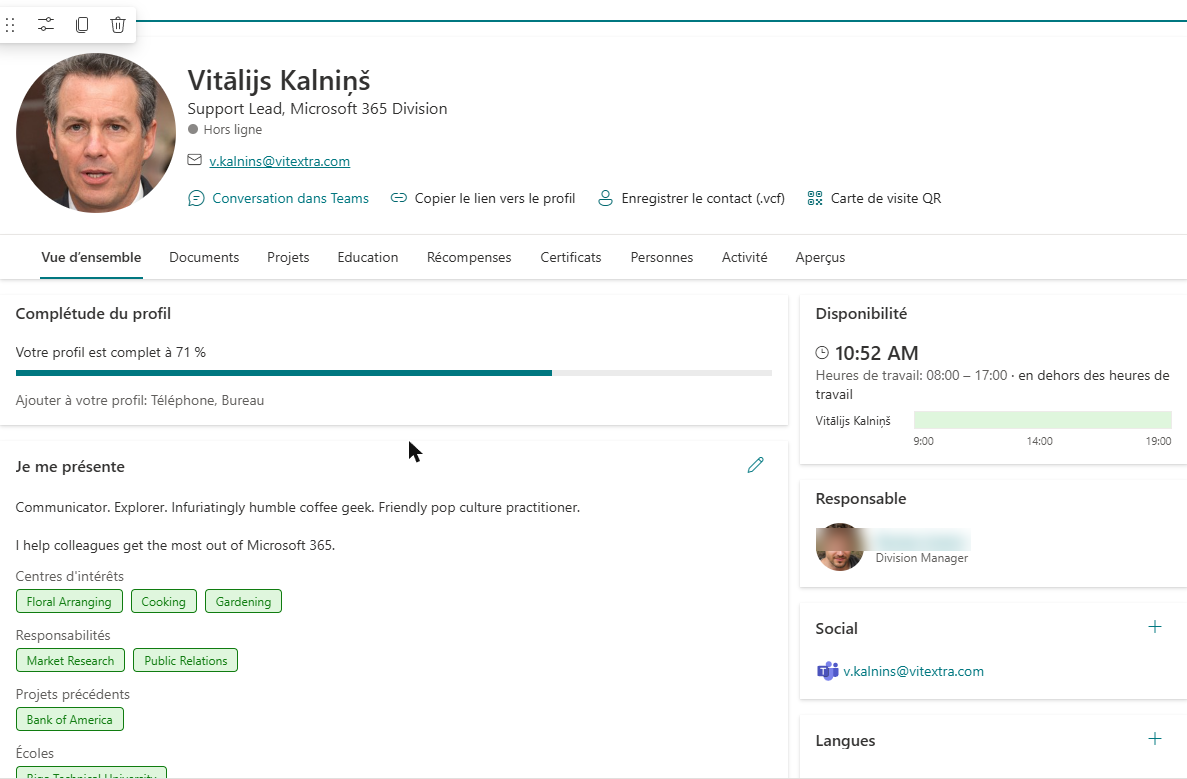
Task: Open the Personnes tab
Action: (662, 257)
